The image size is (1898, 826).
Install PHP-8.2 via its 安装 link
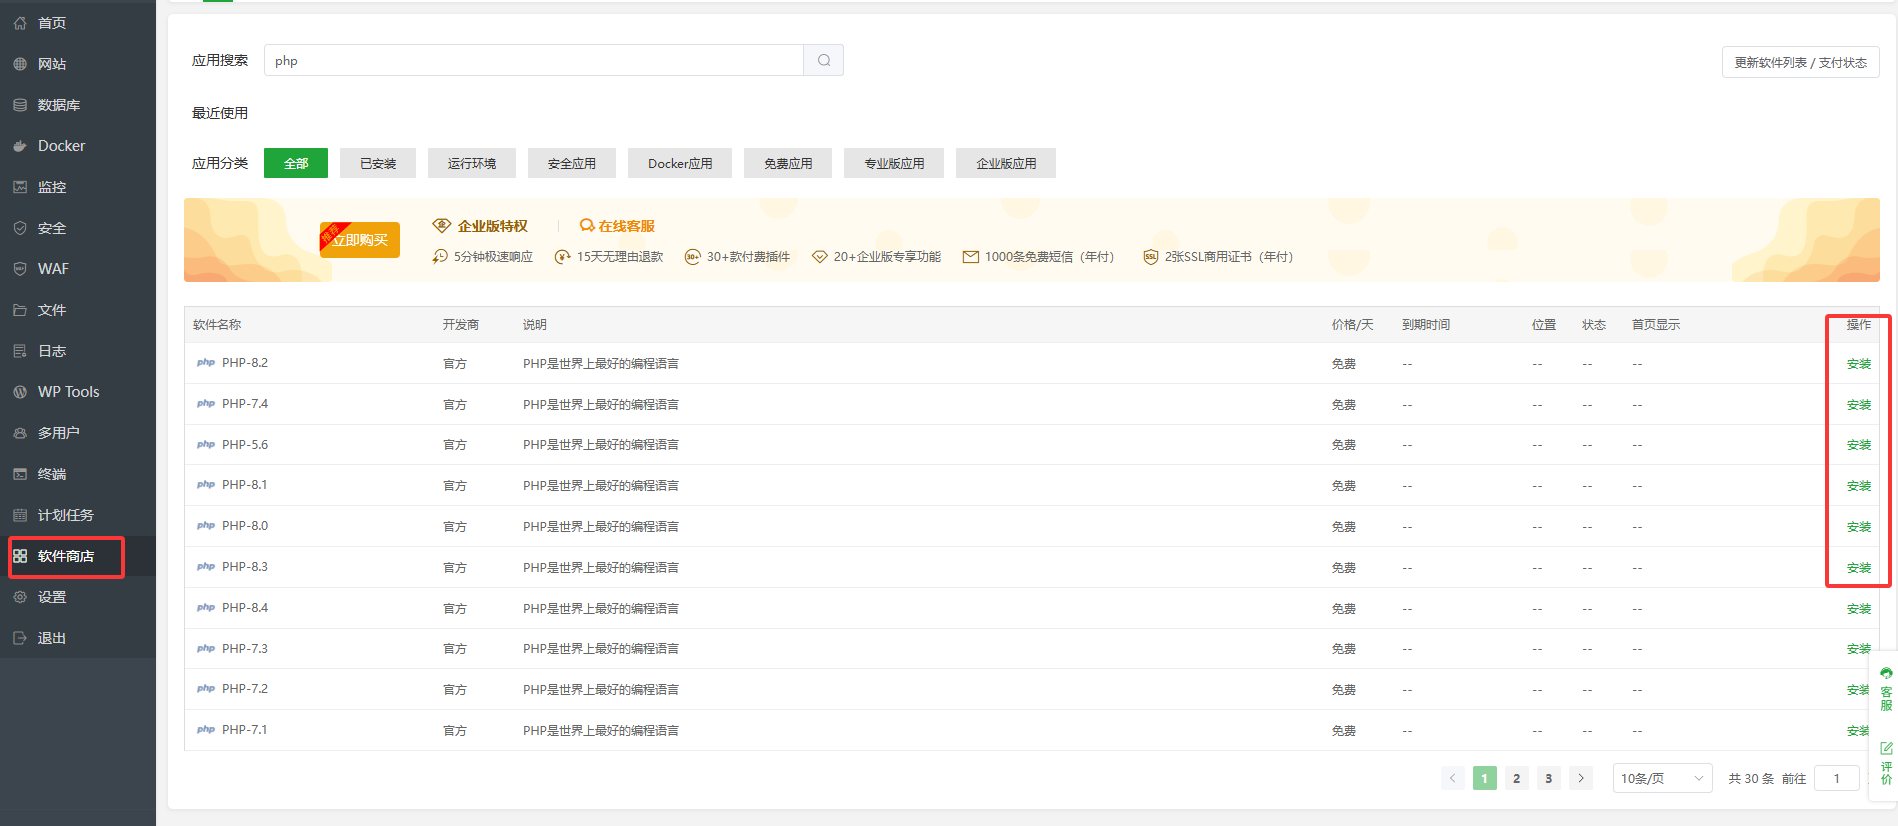1859,364
